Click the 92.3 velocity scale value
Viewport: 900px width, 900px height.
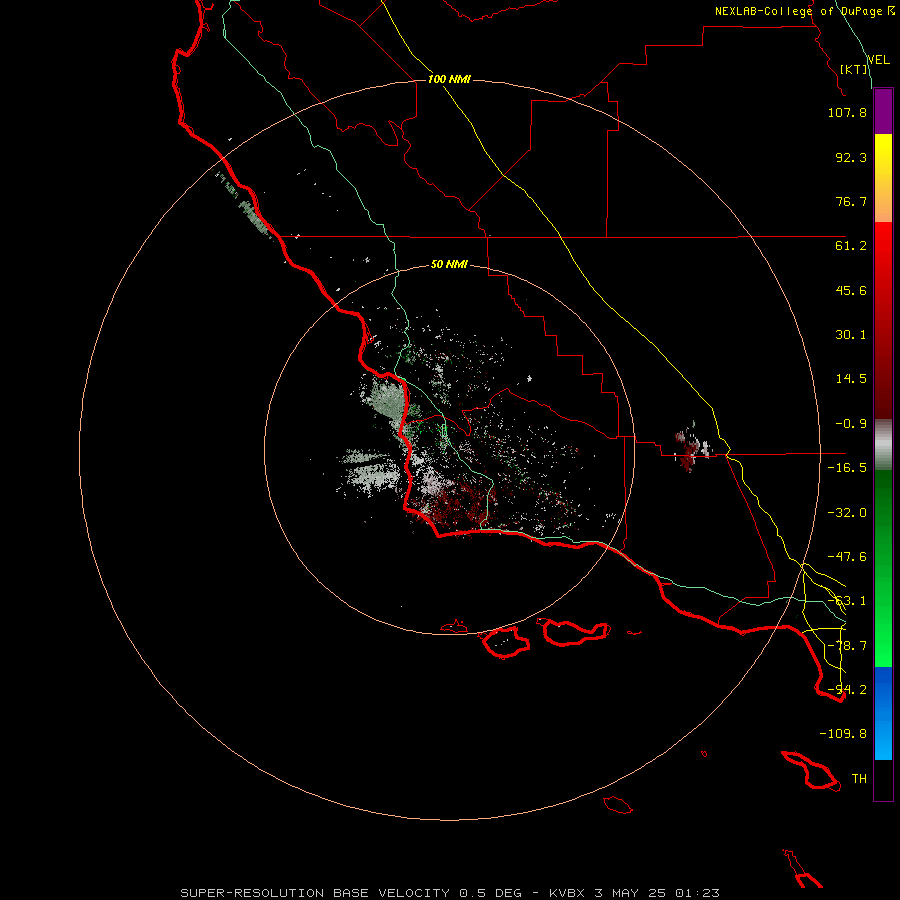[x=851, y=157]
